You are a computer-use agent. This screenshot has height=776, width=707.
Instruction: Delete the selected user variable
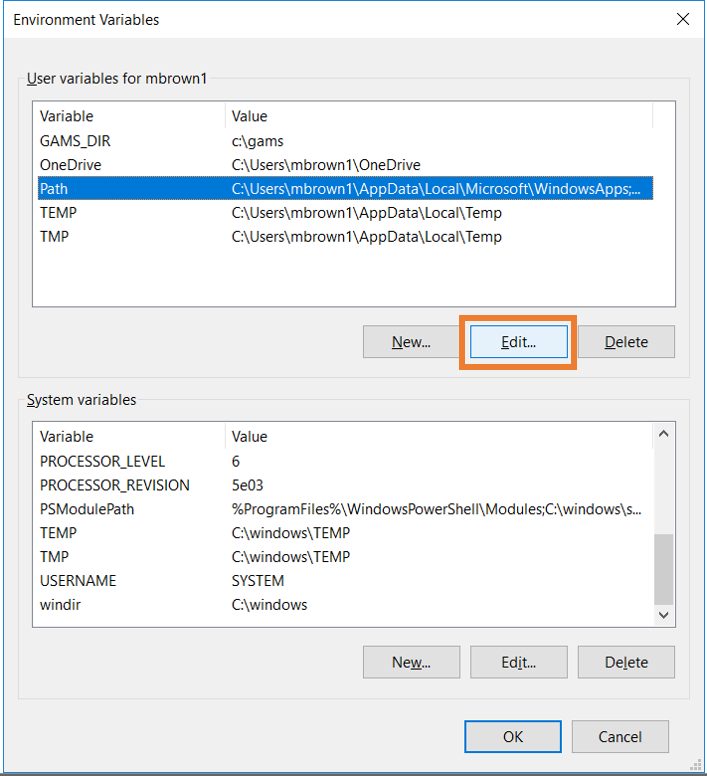pos(626,342)
